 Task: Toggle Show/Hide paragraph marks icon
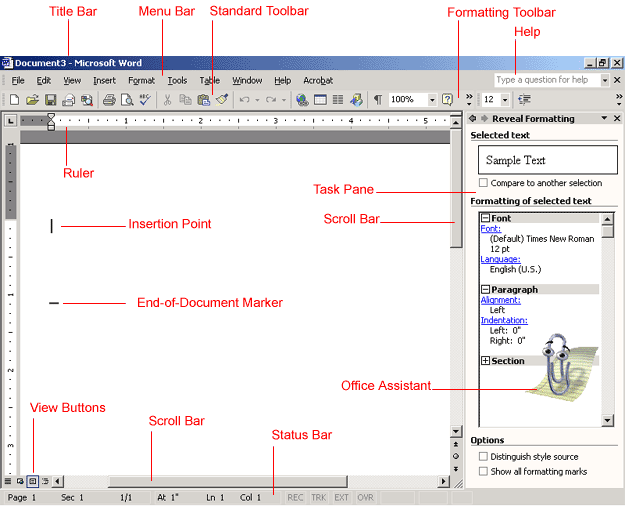[x=377, y=100]
